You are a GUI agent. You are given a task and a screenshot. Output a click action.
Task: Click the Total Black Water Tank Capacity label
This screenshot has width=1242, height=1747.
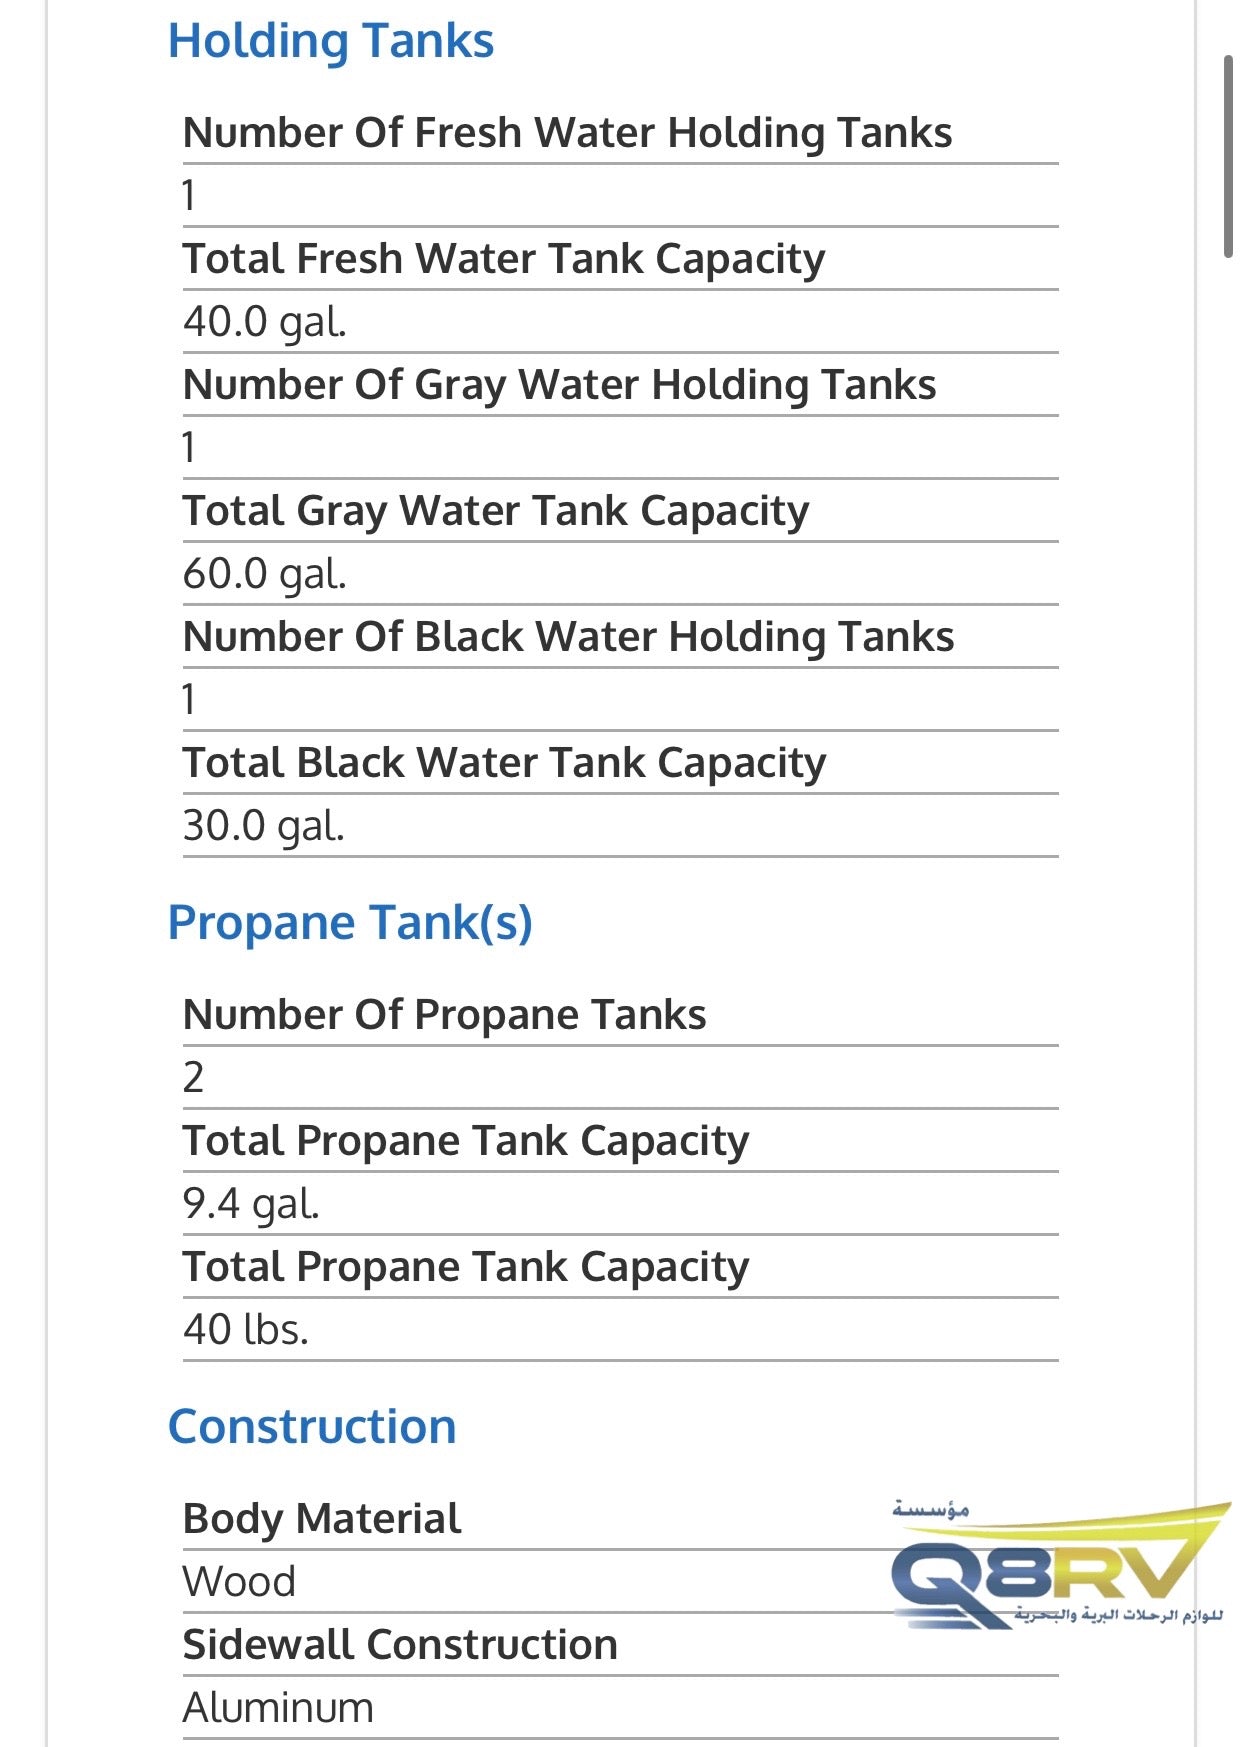(x=504, y=764)
